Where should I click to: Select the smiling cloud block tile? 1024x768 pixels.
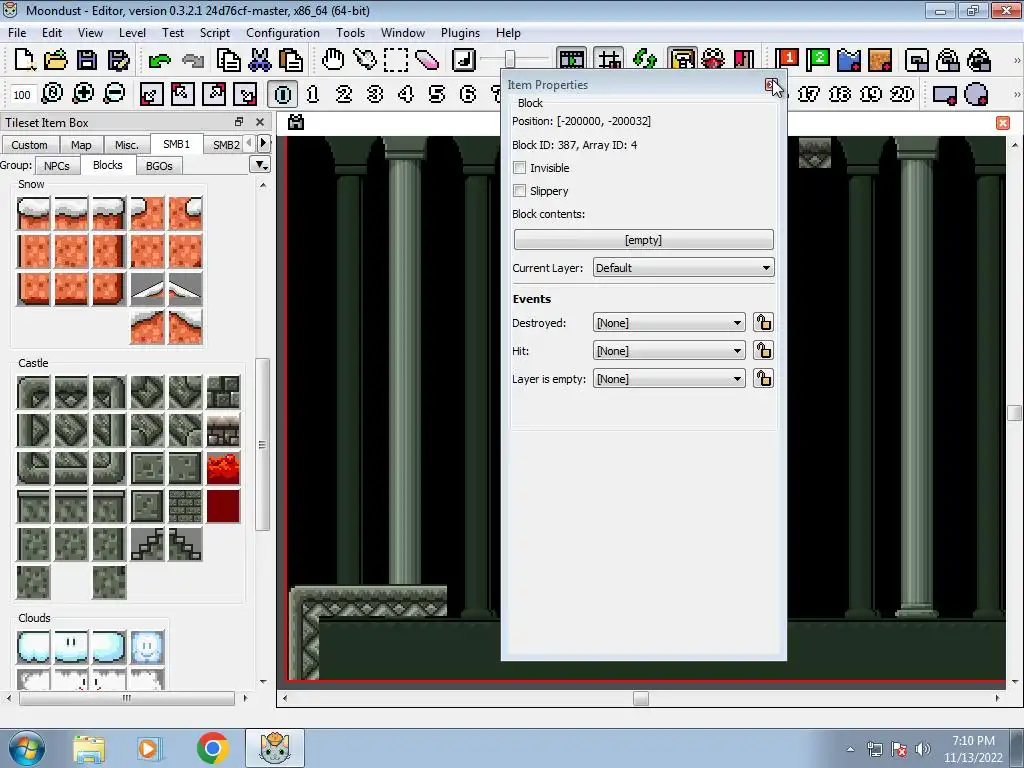(147, 647)
